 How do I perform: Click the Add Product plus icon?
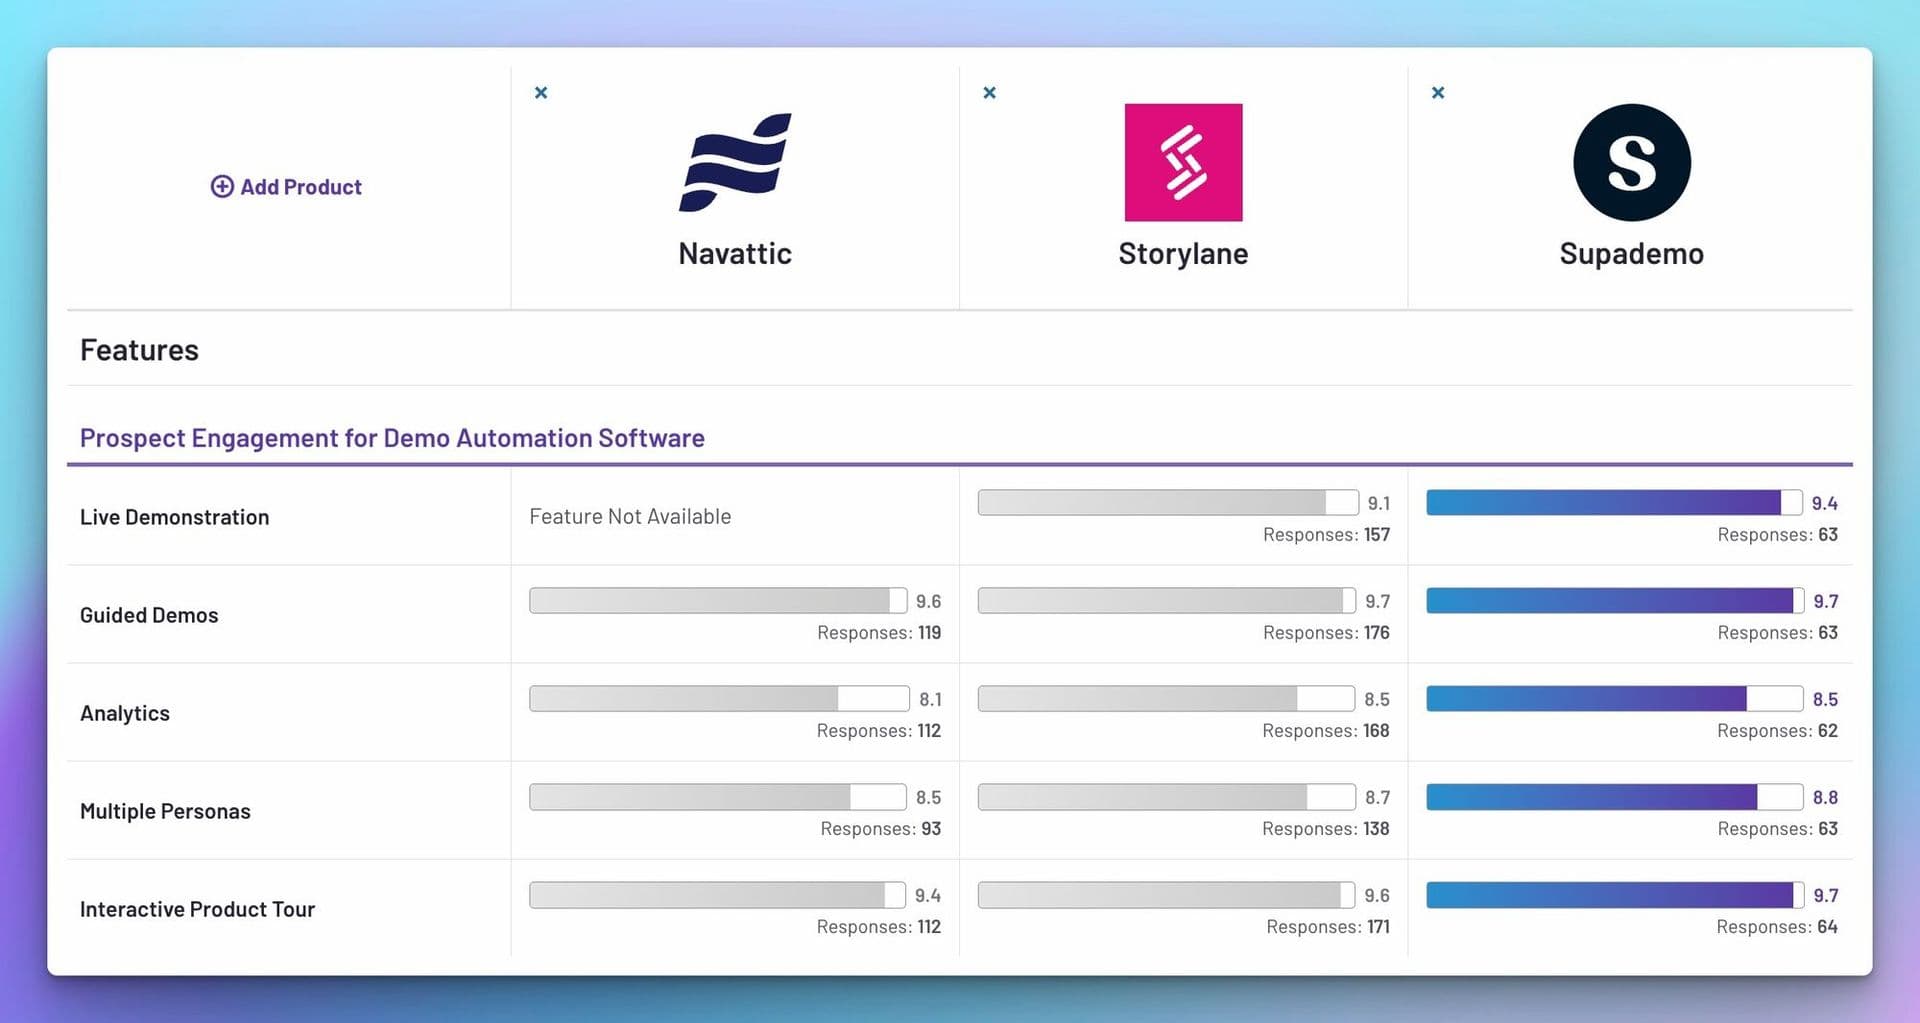tap(222, 187)
